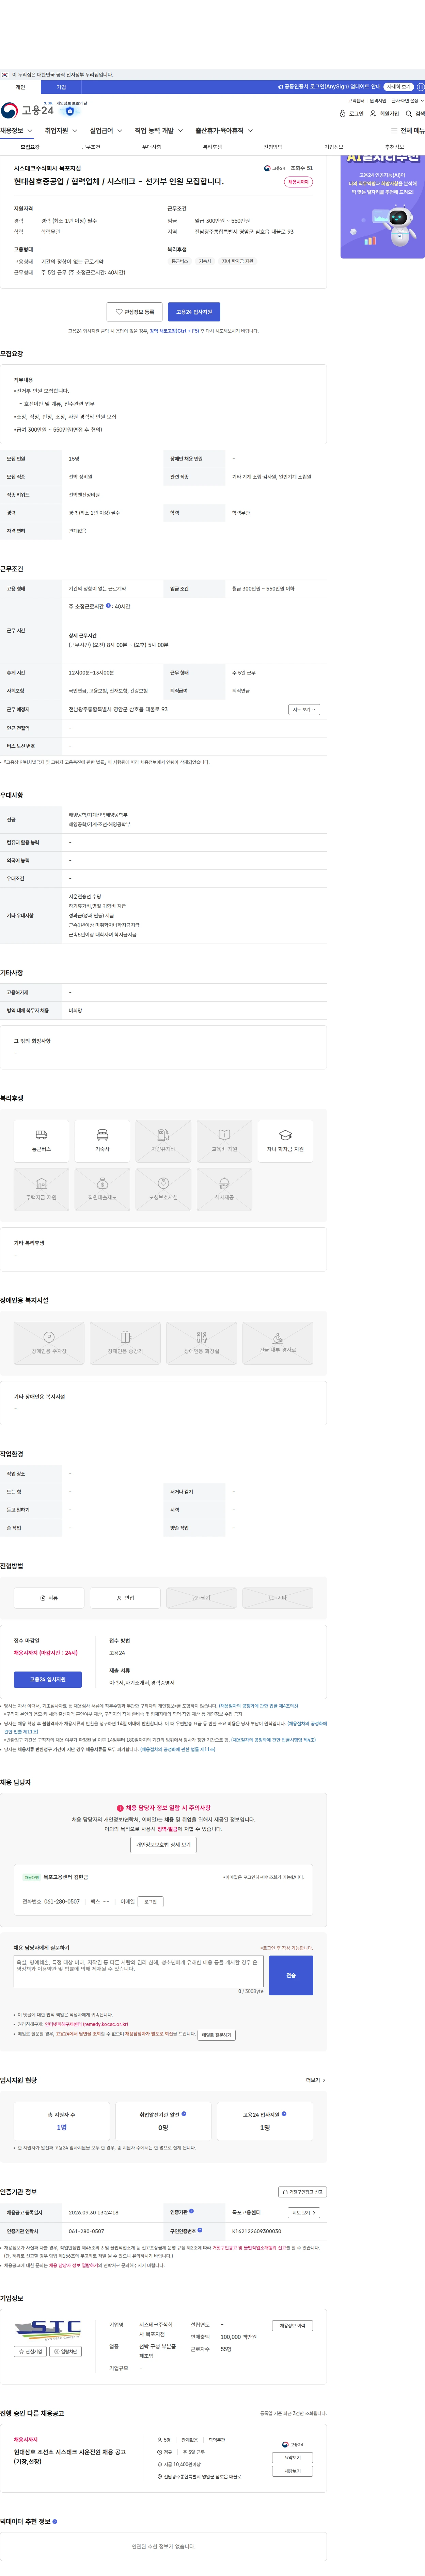Open 자세히 보기 on the AnySign notice
Image resolution: width=425 pixels, height=2576 pixels.
[x=399, y=87]
